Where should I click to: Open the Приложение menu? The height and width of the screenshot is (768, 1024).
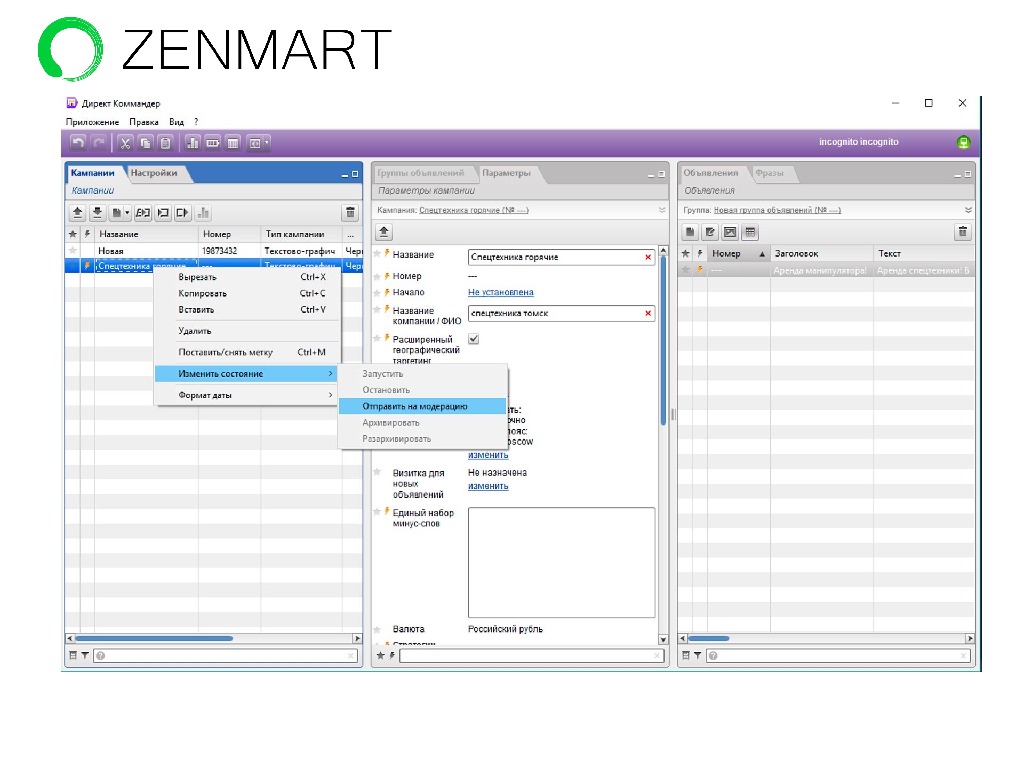point(92,122)
